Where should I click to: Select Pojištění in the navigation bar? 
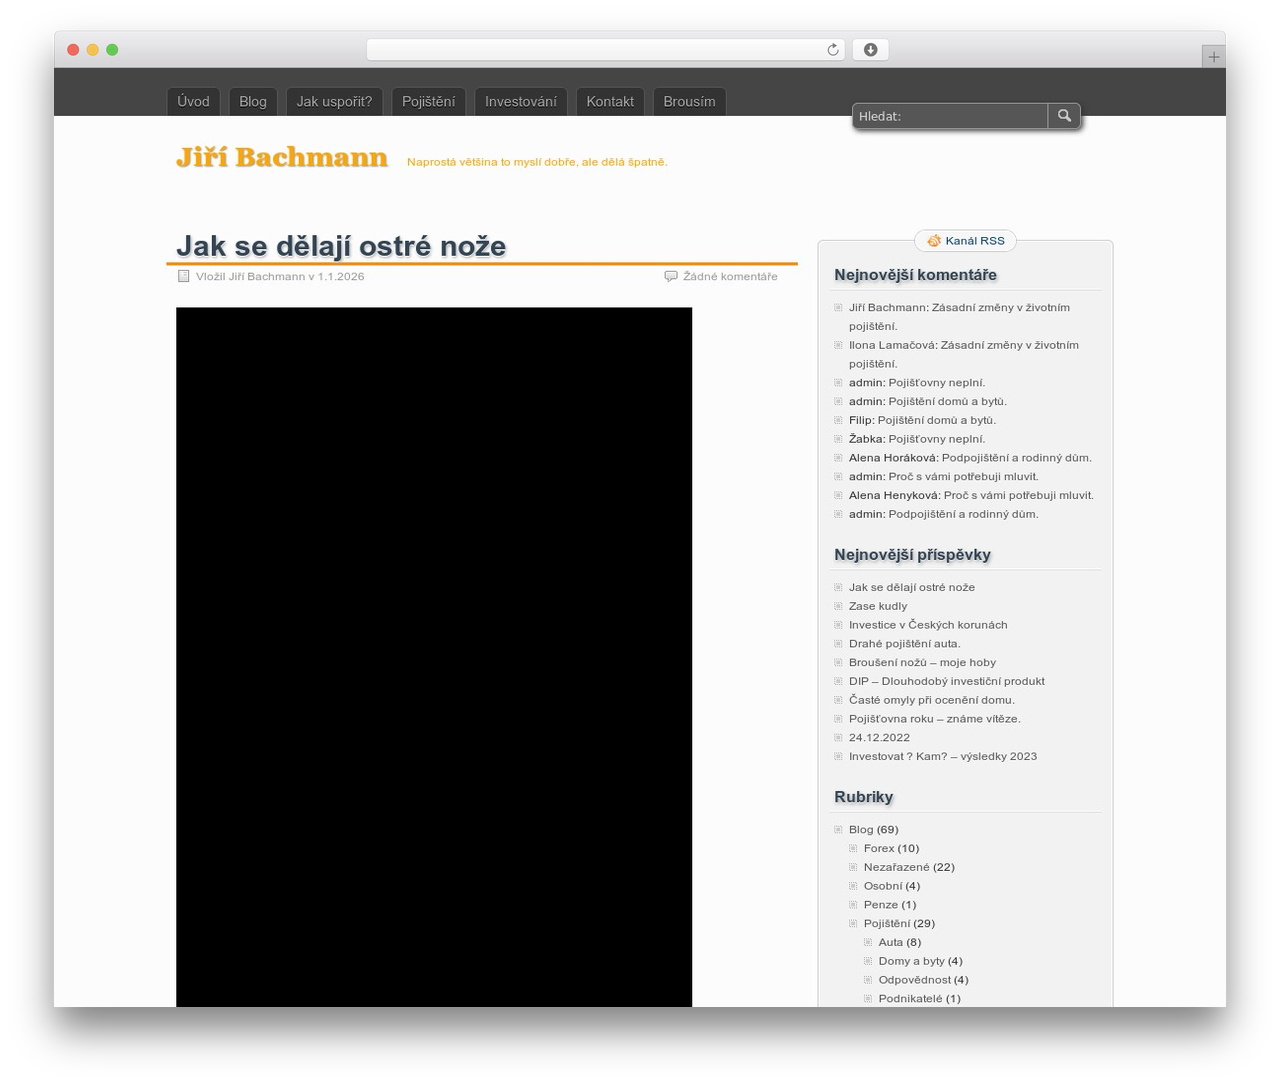[428, 101]
